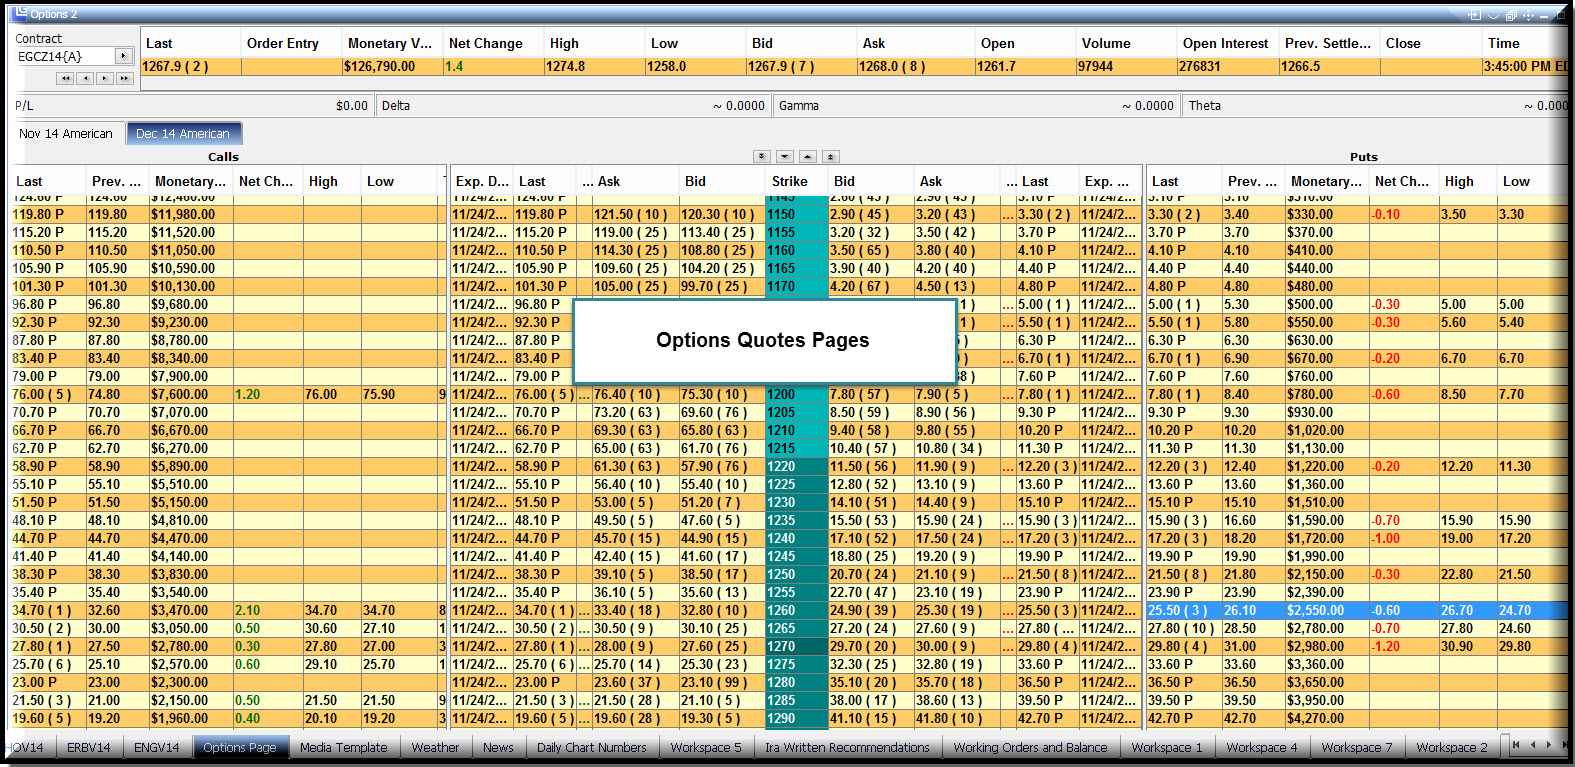1575x767 pixels.
Task: Switch to the Media Template tab
Action: coord(344,747)
